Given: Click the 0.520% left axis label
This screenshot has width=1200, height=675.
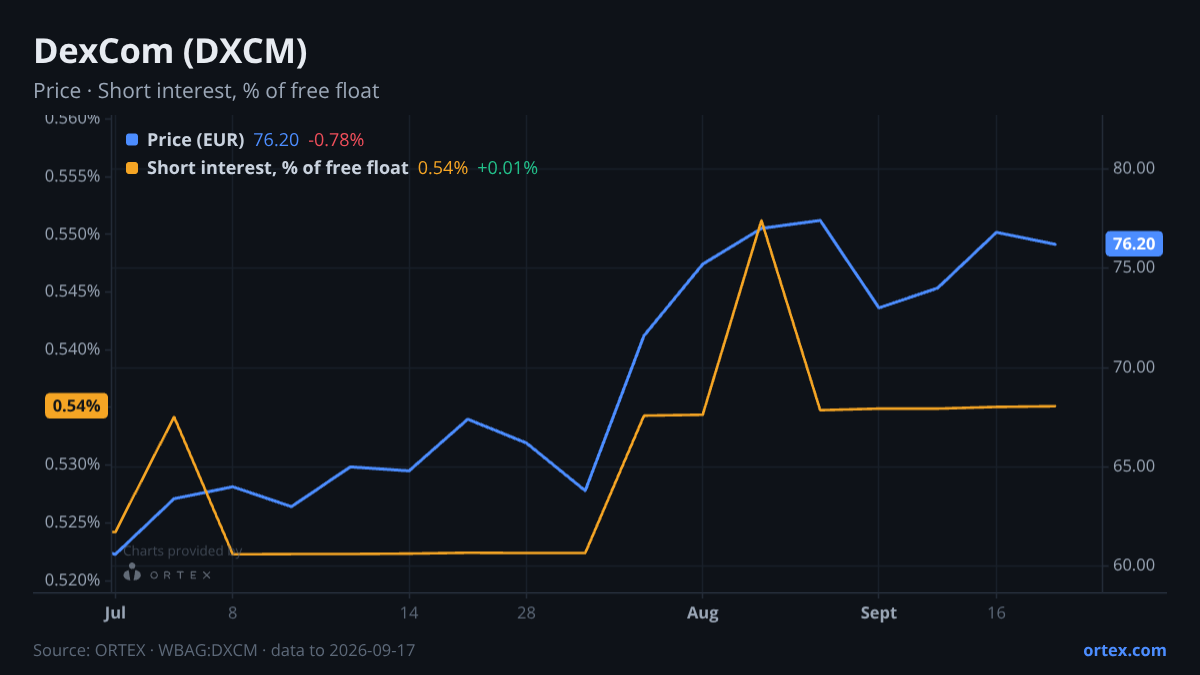Looking at the screenshot, I should click(x=72, y=580).
